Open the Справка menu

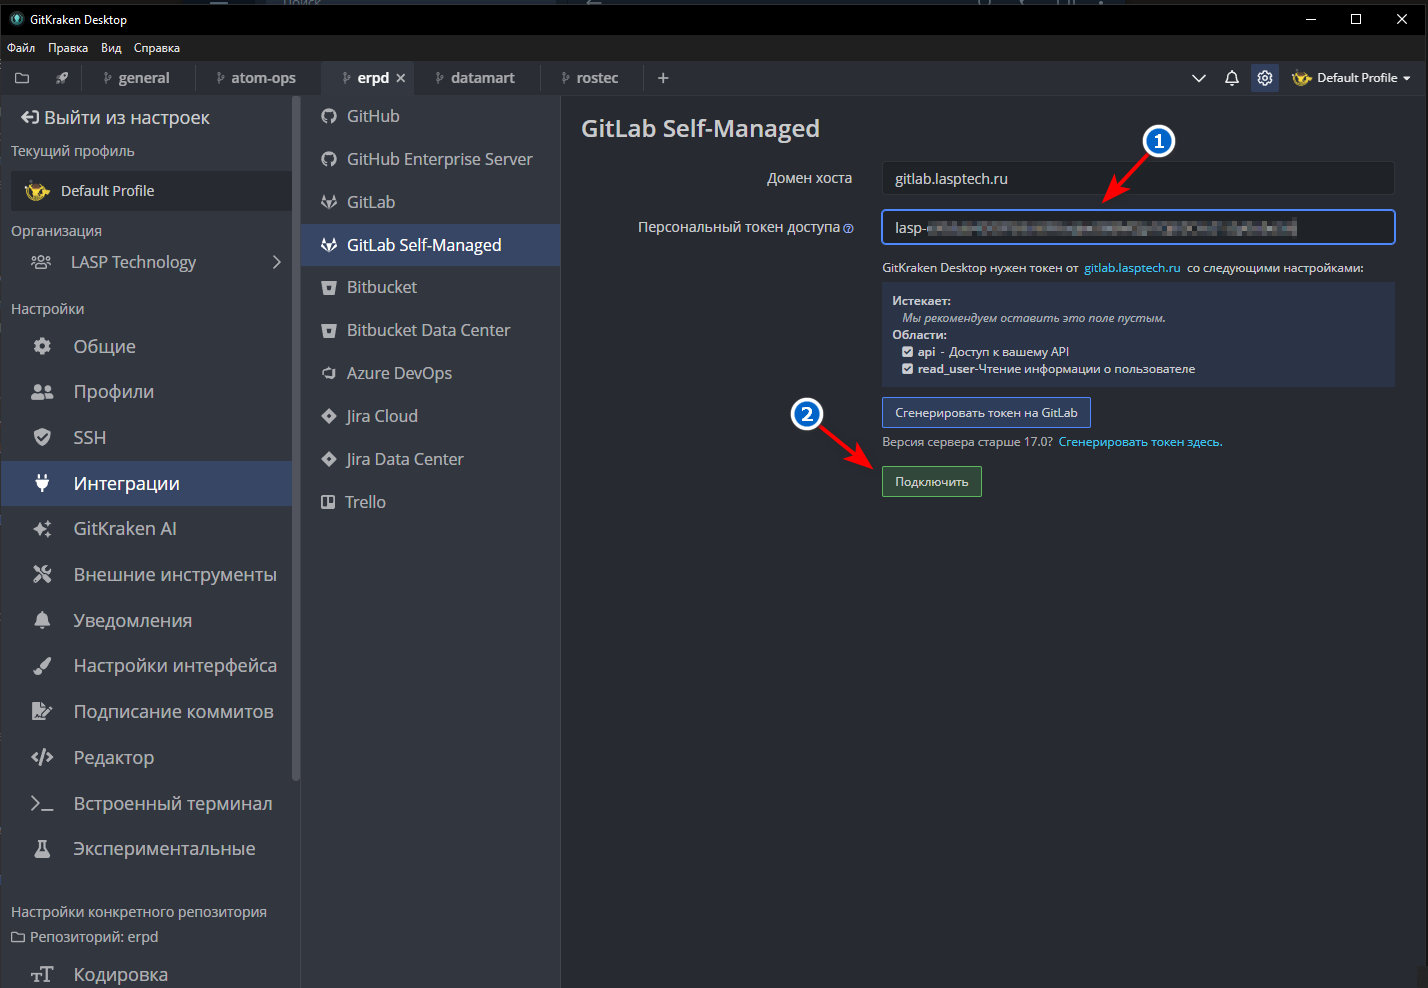[x=157, y=48]
